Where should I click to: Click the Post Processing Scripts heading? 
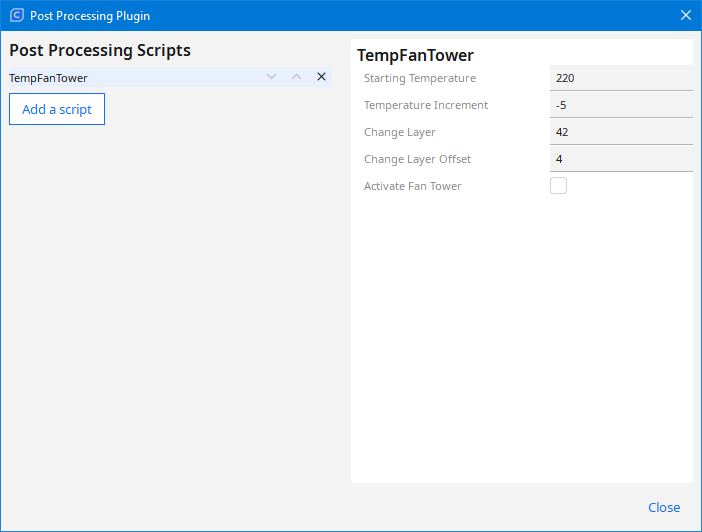(100, 50)
